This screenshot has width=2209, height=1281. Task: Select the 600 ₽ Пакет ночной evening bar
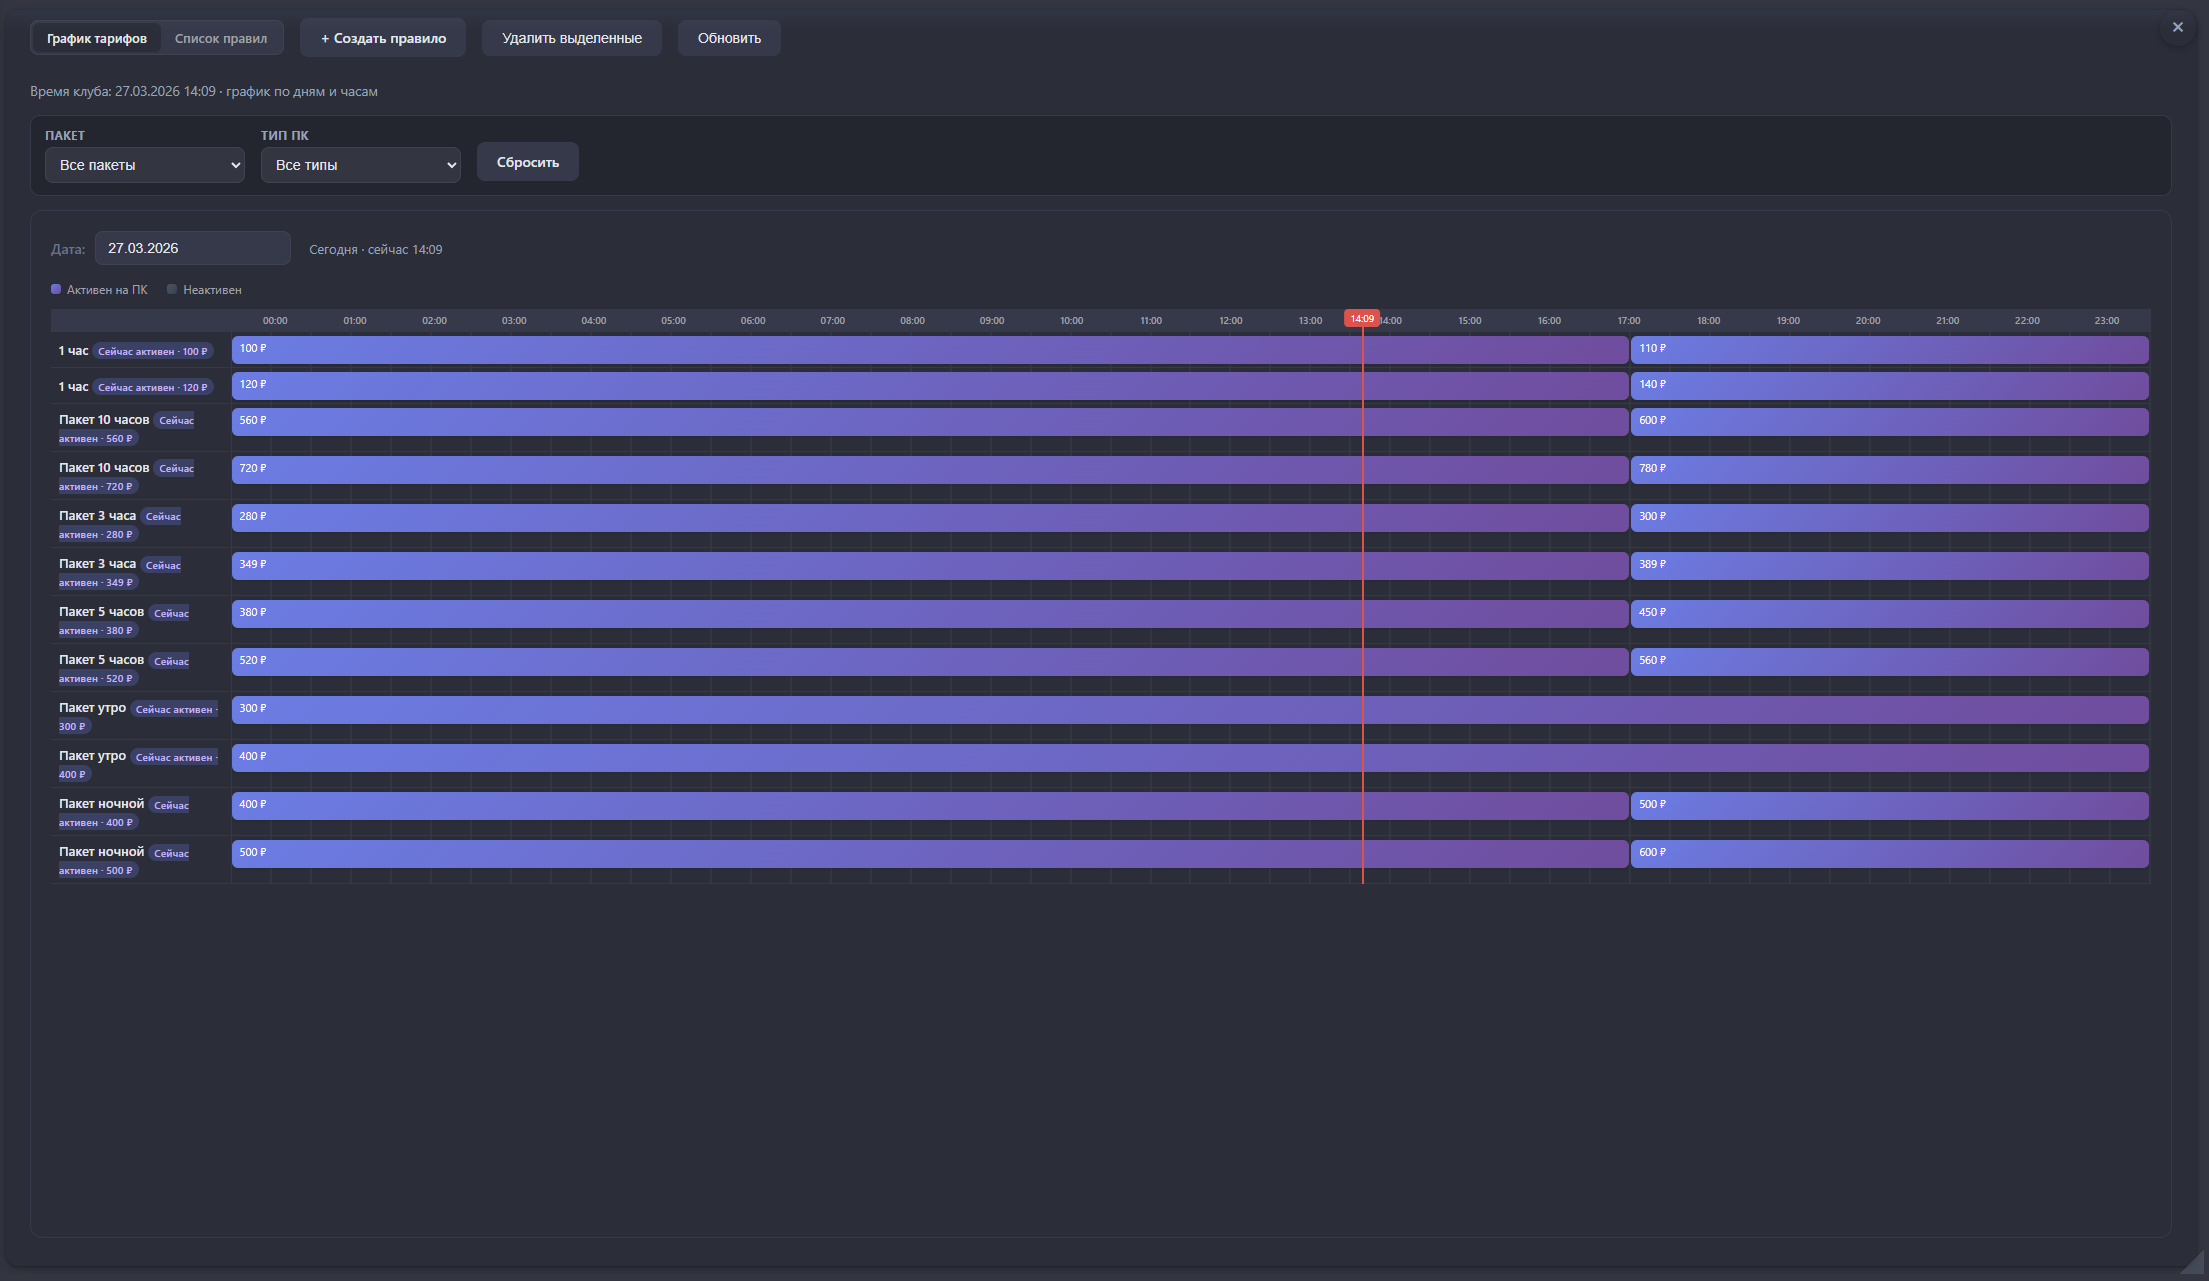1888,853
